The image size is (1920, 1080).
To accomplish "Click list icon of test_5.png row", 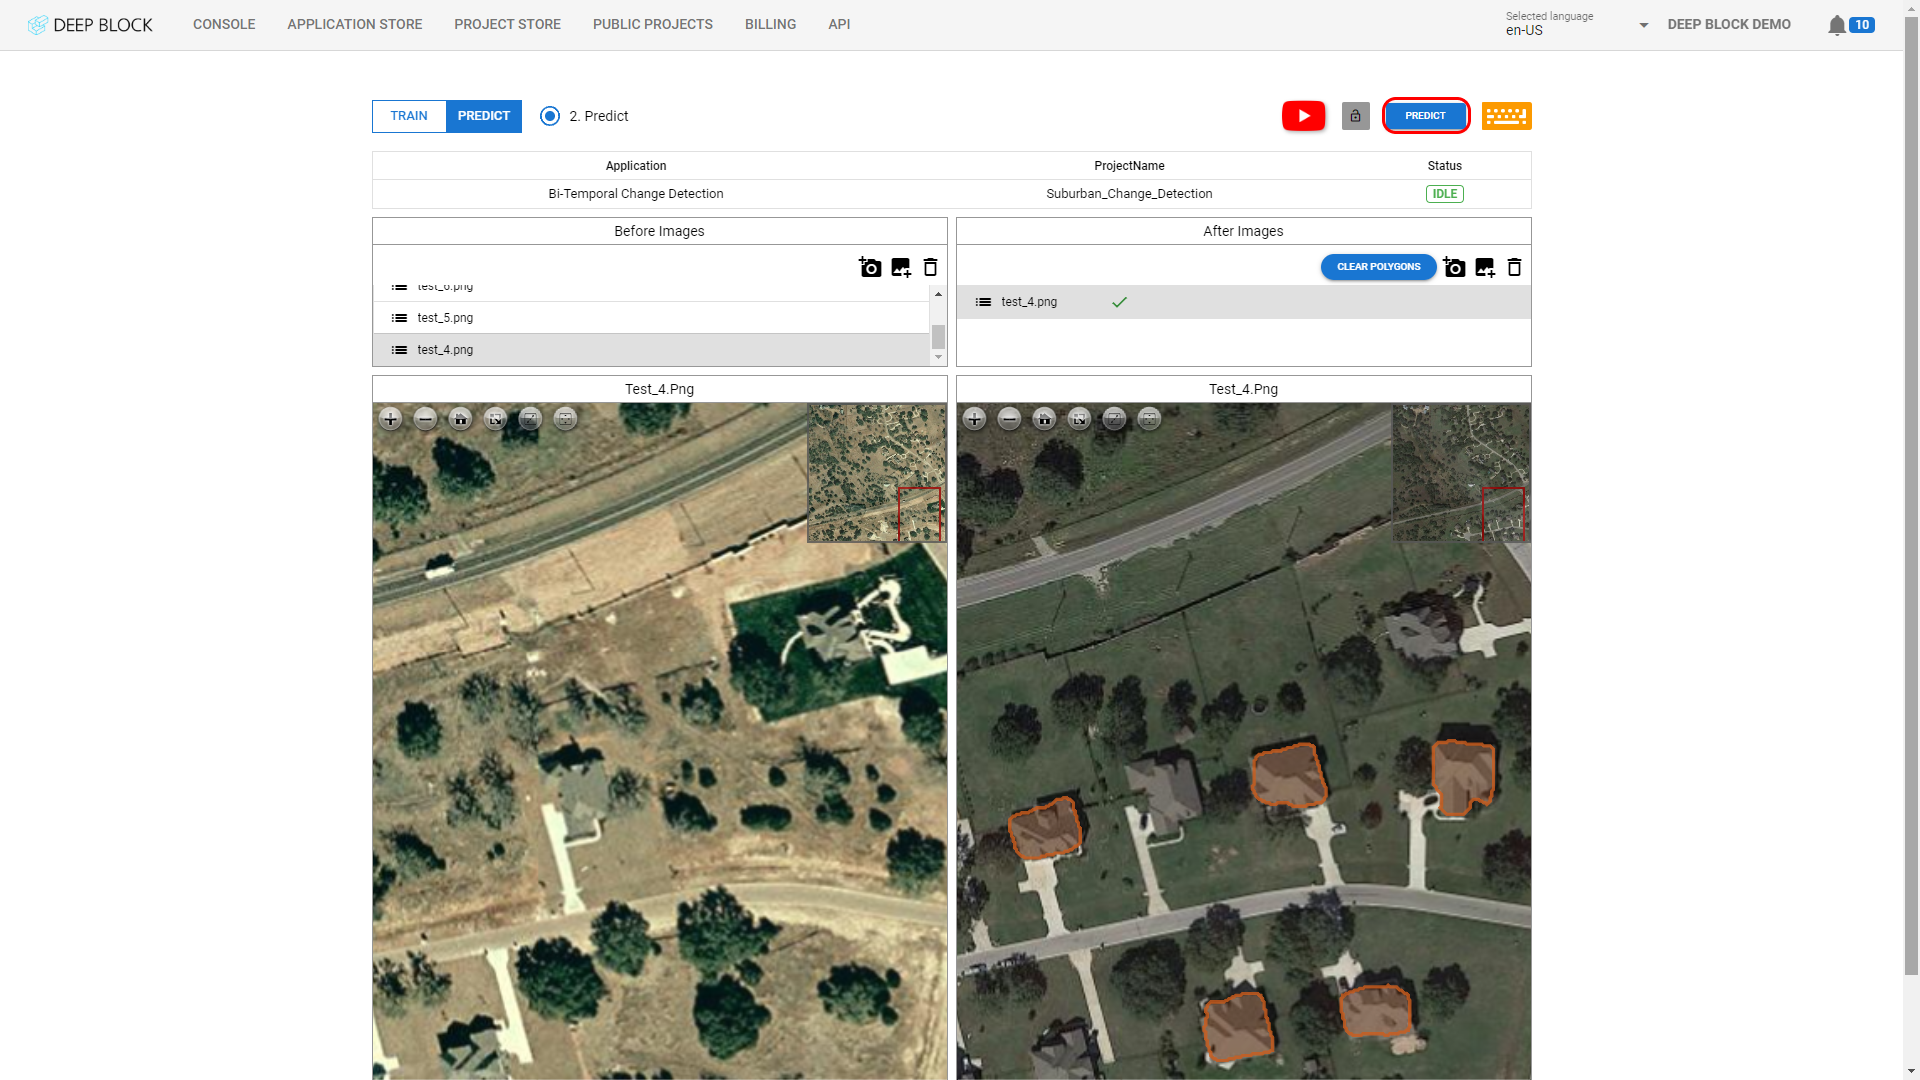I will pyautogui.click(x=399, y=318).
